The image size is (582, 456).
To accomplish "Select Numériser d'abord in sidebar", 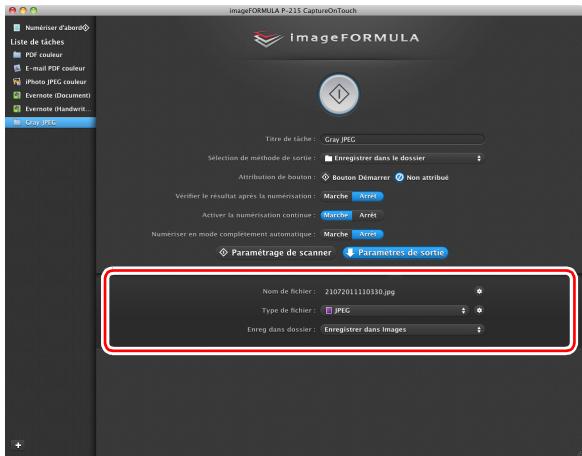I will 50,28.
